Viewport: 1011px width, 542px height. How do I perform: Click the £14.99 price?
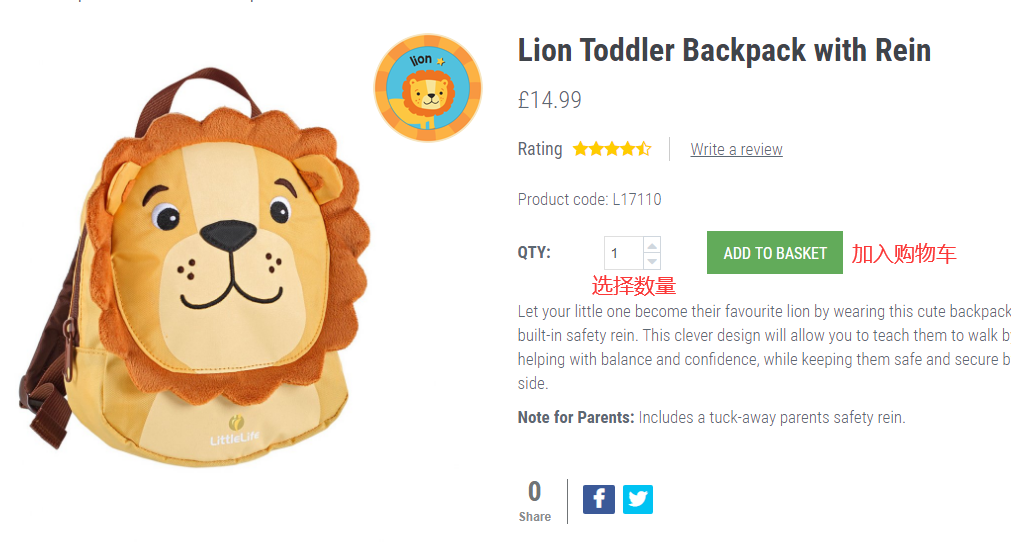(549, 100)
